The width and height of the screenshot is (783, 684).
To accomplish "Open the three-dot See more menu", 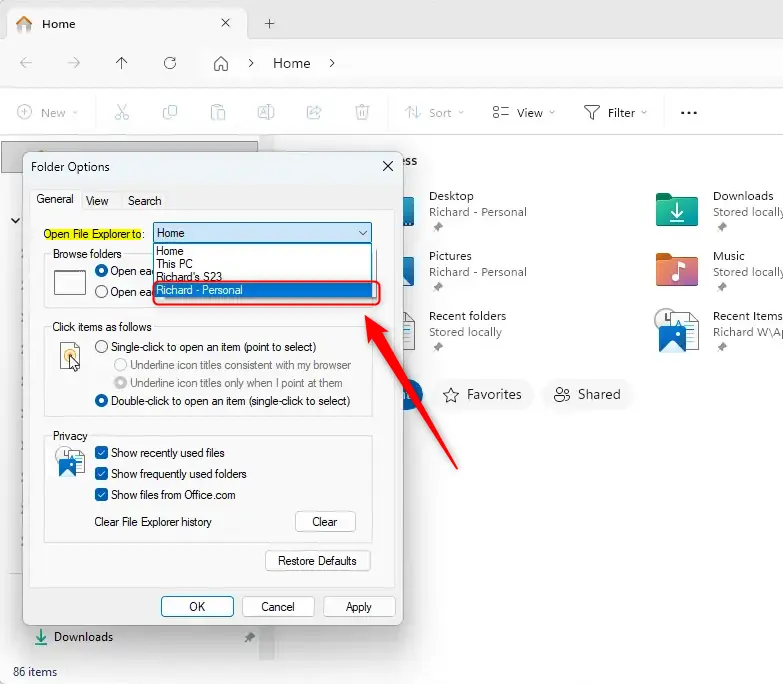I will point(689,113).
